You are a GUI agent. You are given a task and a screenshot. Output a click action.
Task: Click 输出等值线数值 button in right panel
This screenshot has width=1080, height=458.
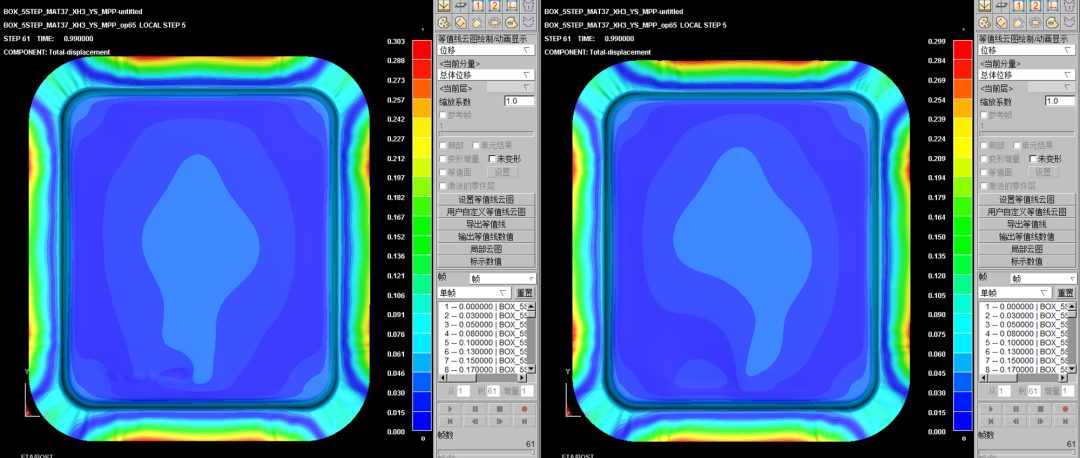pos(1026,236)
